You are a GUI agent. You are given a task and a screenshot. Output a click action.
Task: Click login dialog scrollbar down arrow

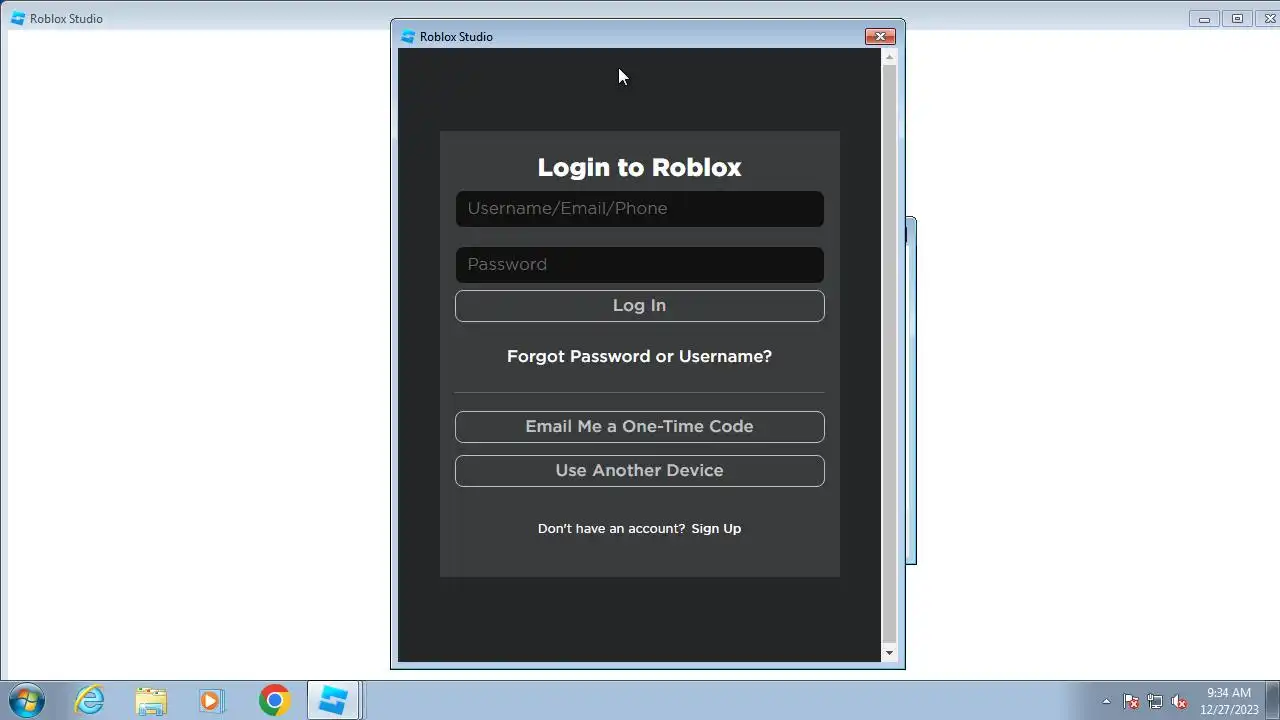889,653
